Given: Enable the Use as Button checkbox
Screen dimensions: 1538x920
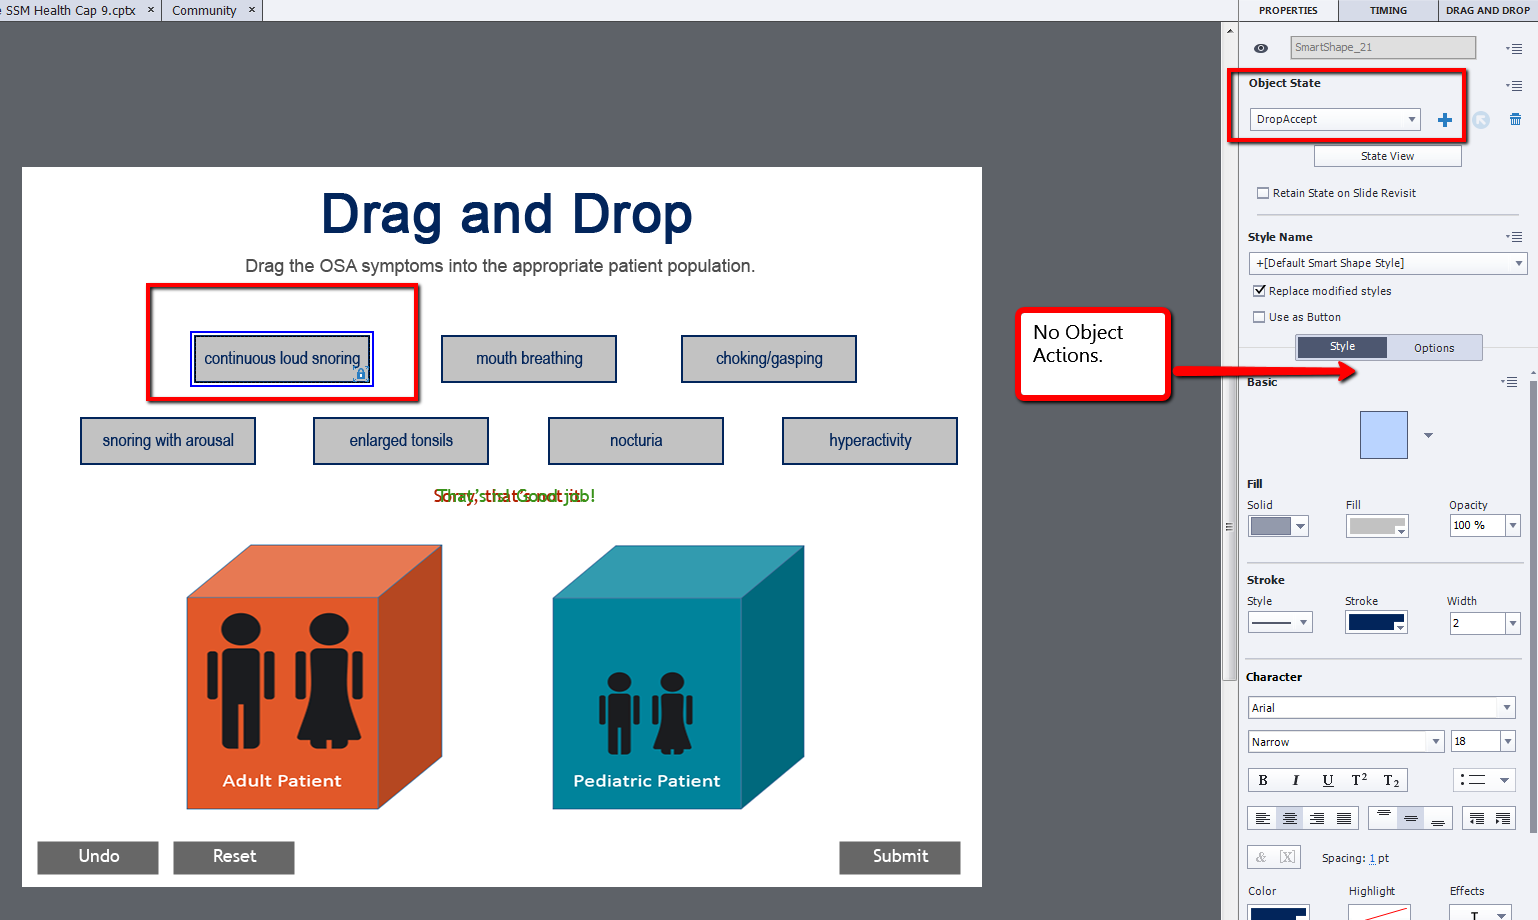Looking at the screenshot, I should (1260, 317).
